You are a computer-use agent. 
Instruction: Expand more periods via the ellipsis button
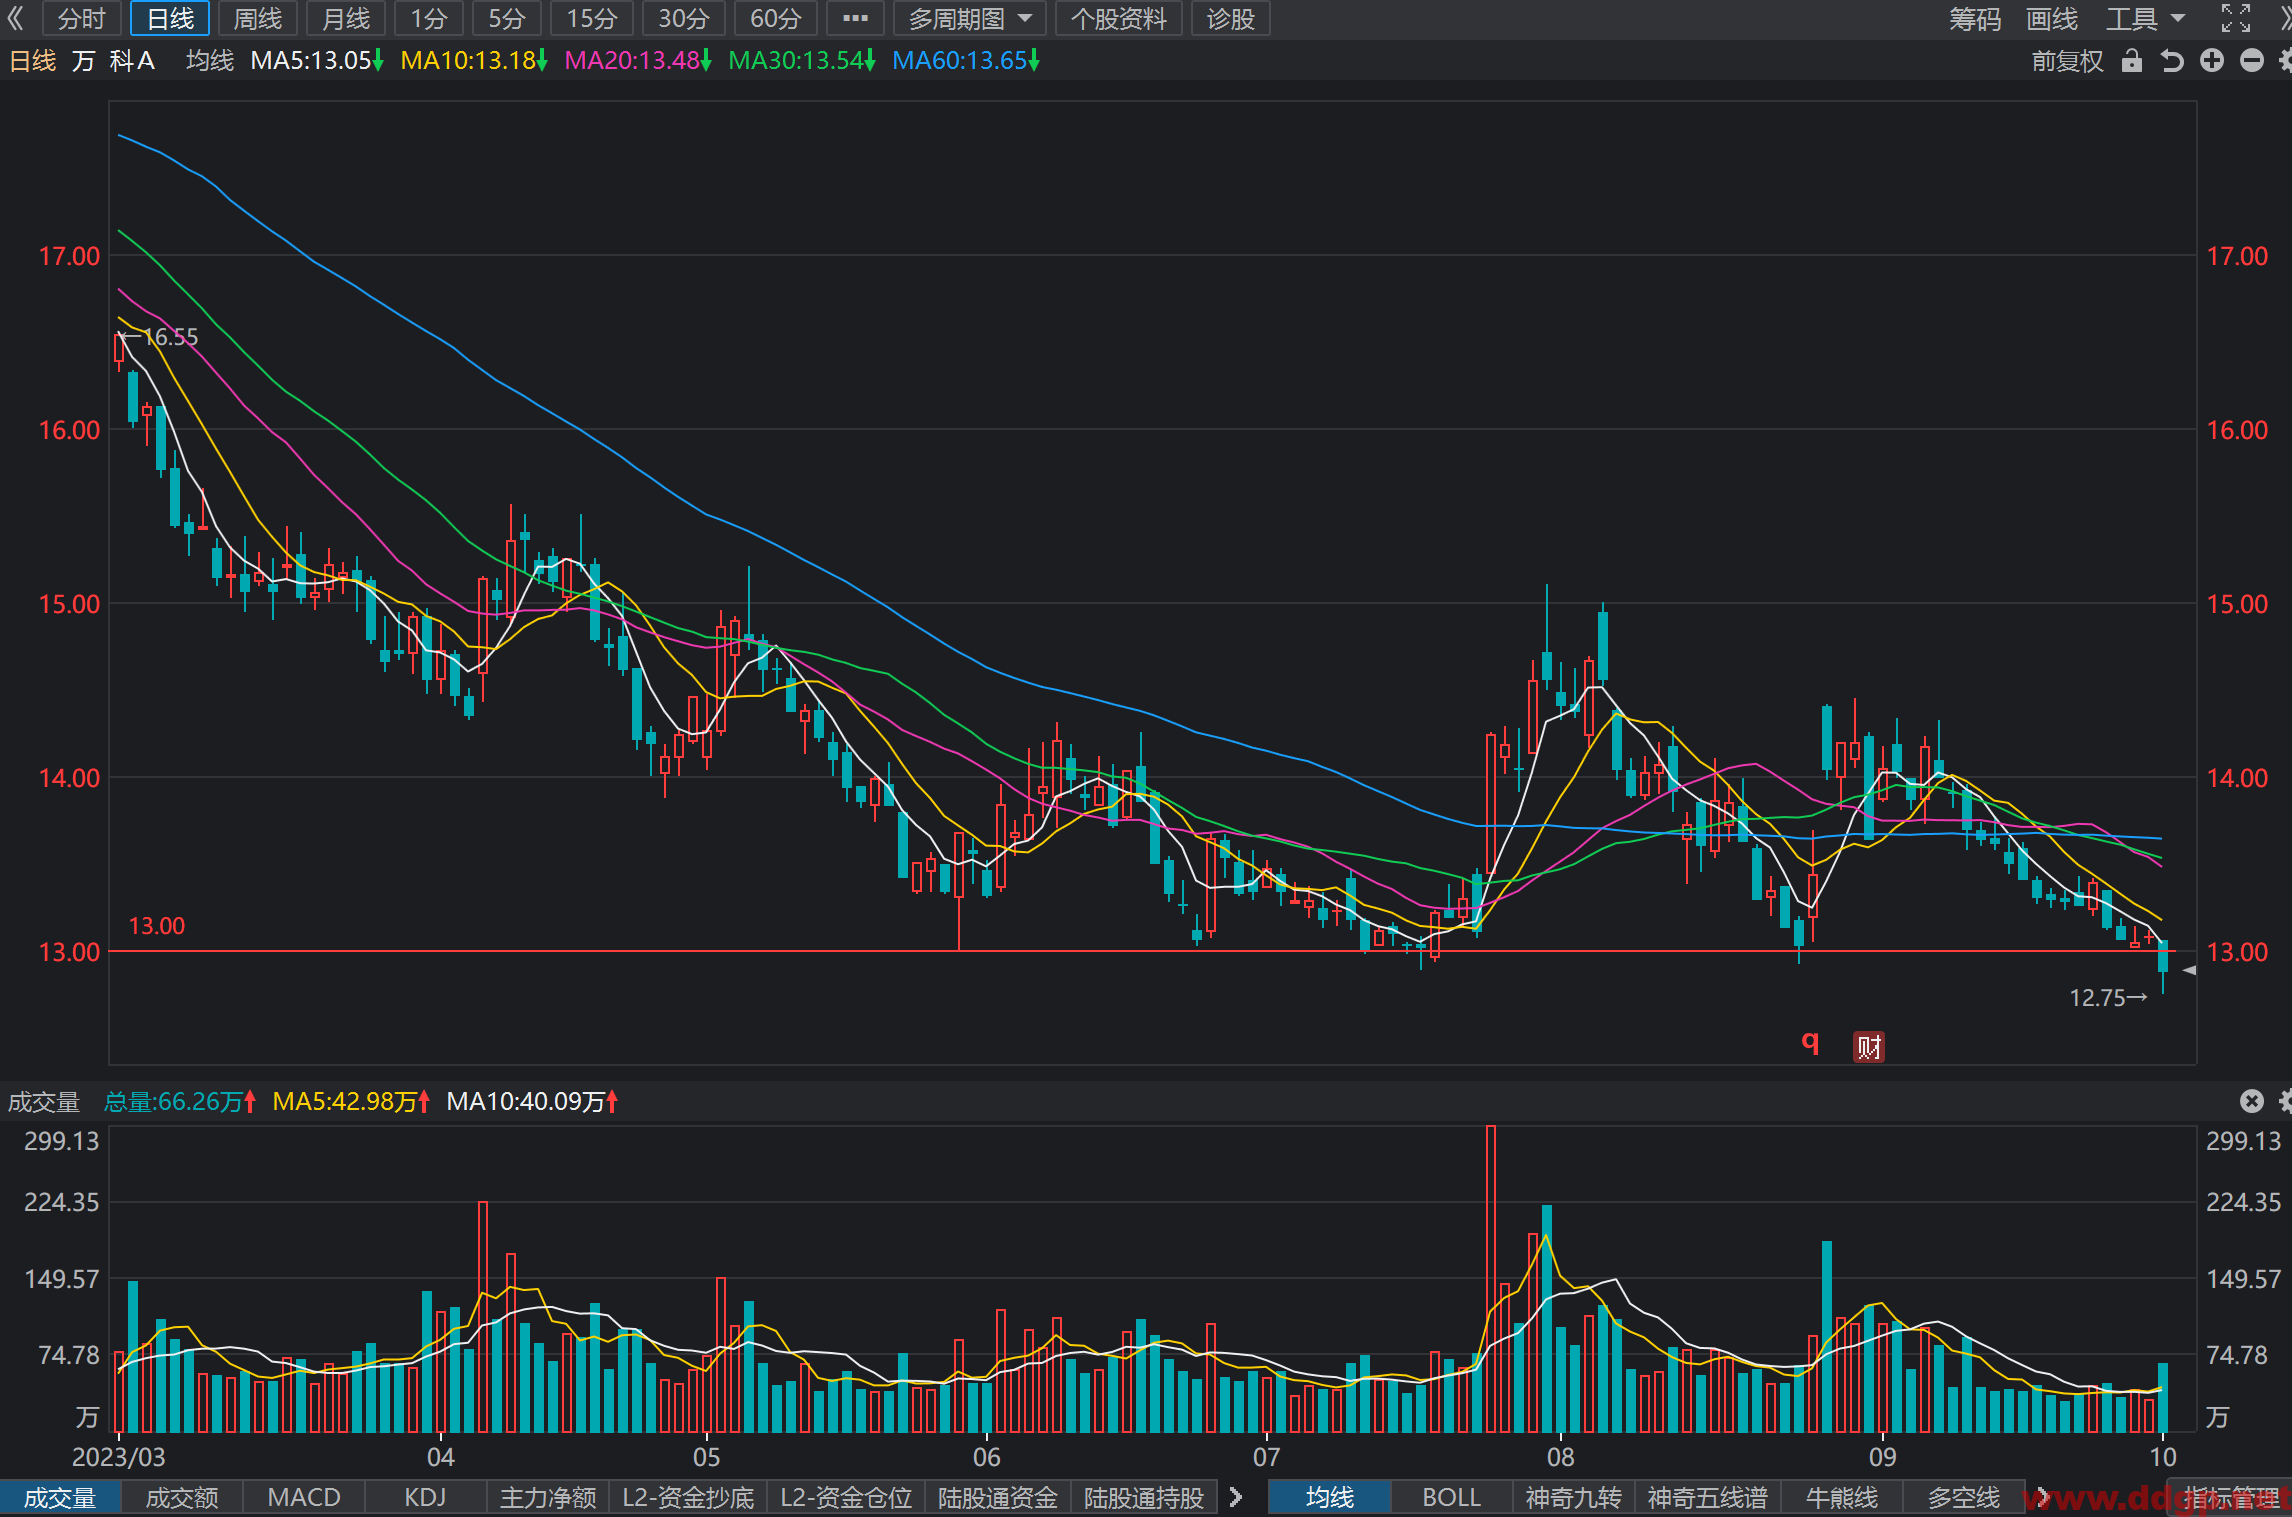(x=855, y=19)
